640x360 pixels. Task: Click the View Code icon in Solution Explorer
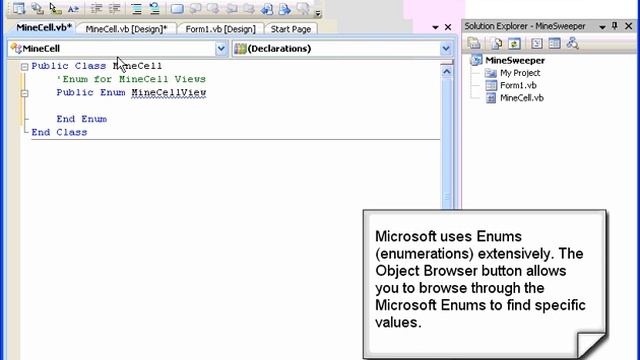click(x=537, y=43)
